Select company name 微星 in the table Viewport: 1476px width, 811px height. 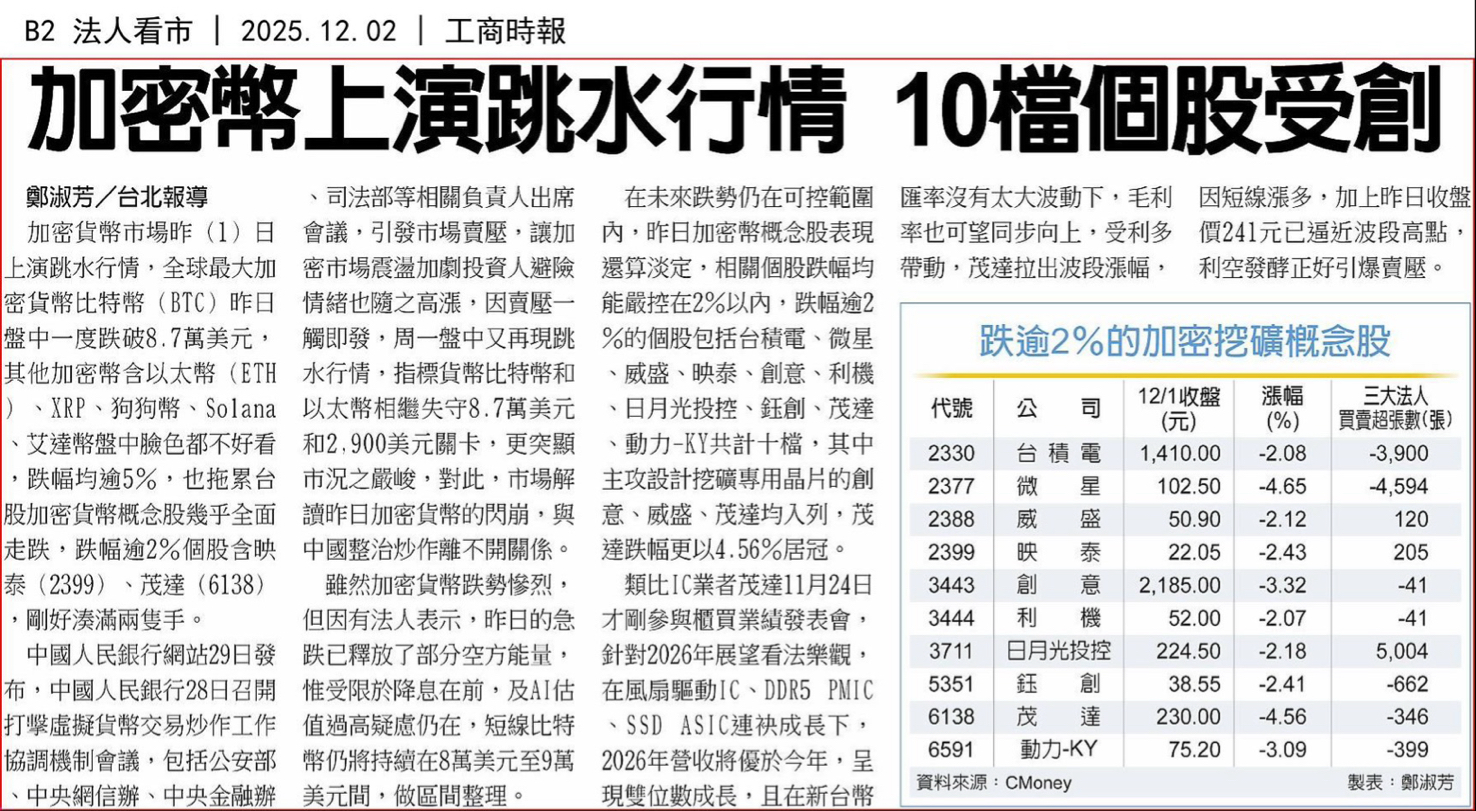(x=1059, y=488)
